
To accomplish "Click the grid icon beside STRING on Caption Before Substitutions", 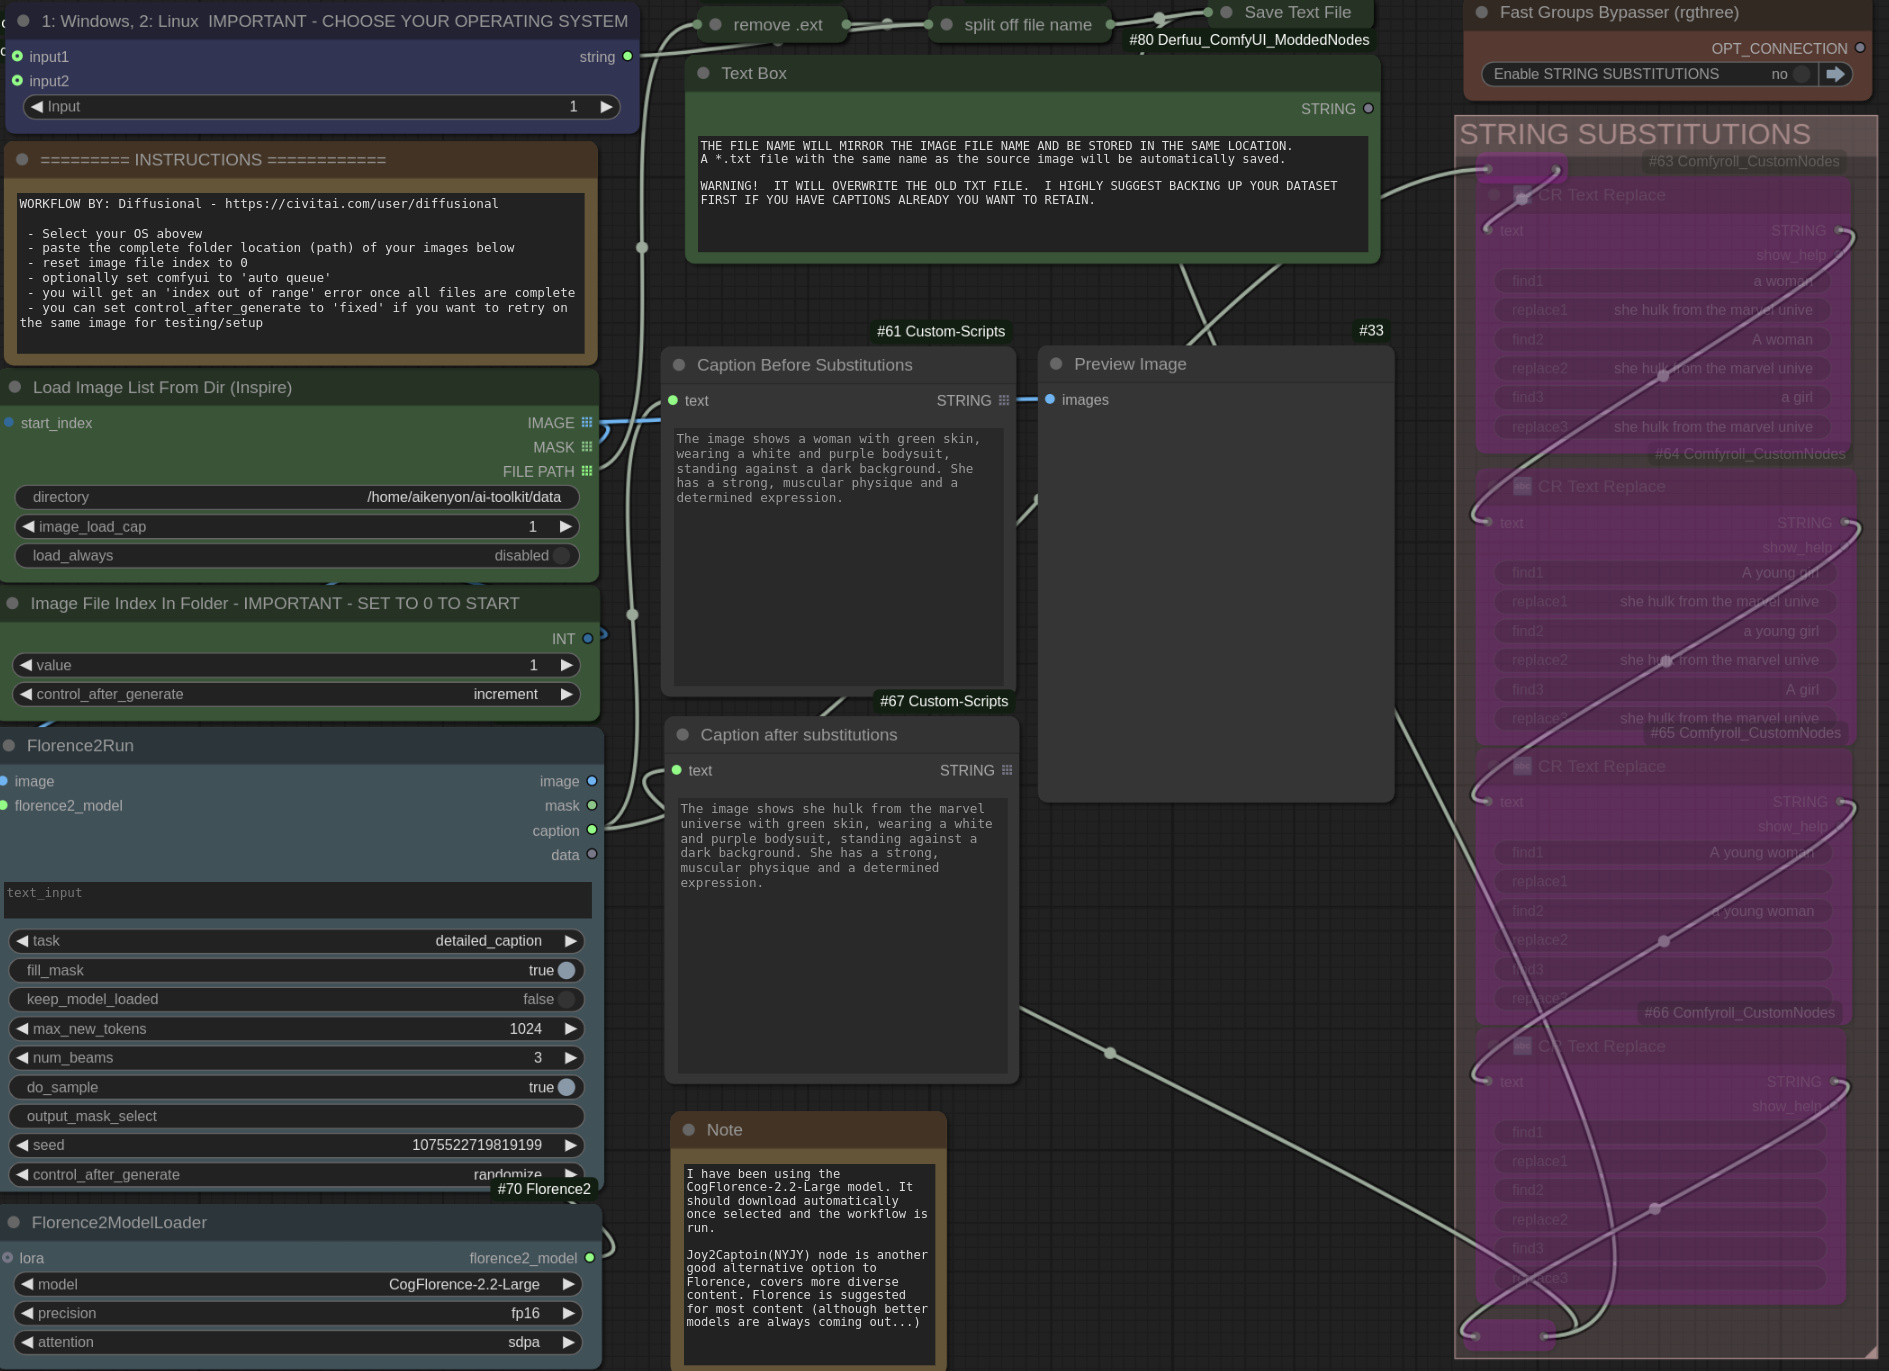I will pyautogui.click(x=1004, y=400).
